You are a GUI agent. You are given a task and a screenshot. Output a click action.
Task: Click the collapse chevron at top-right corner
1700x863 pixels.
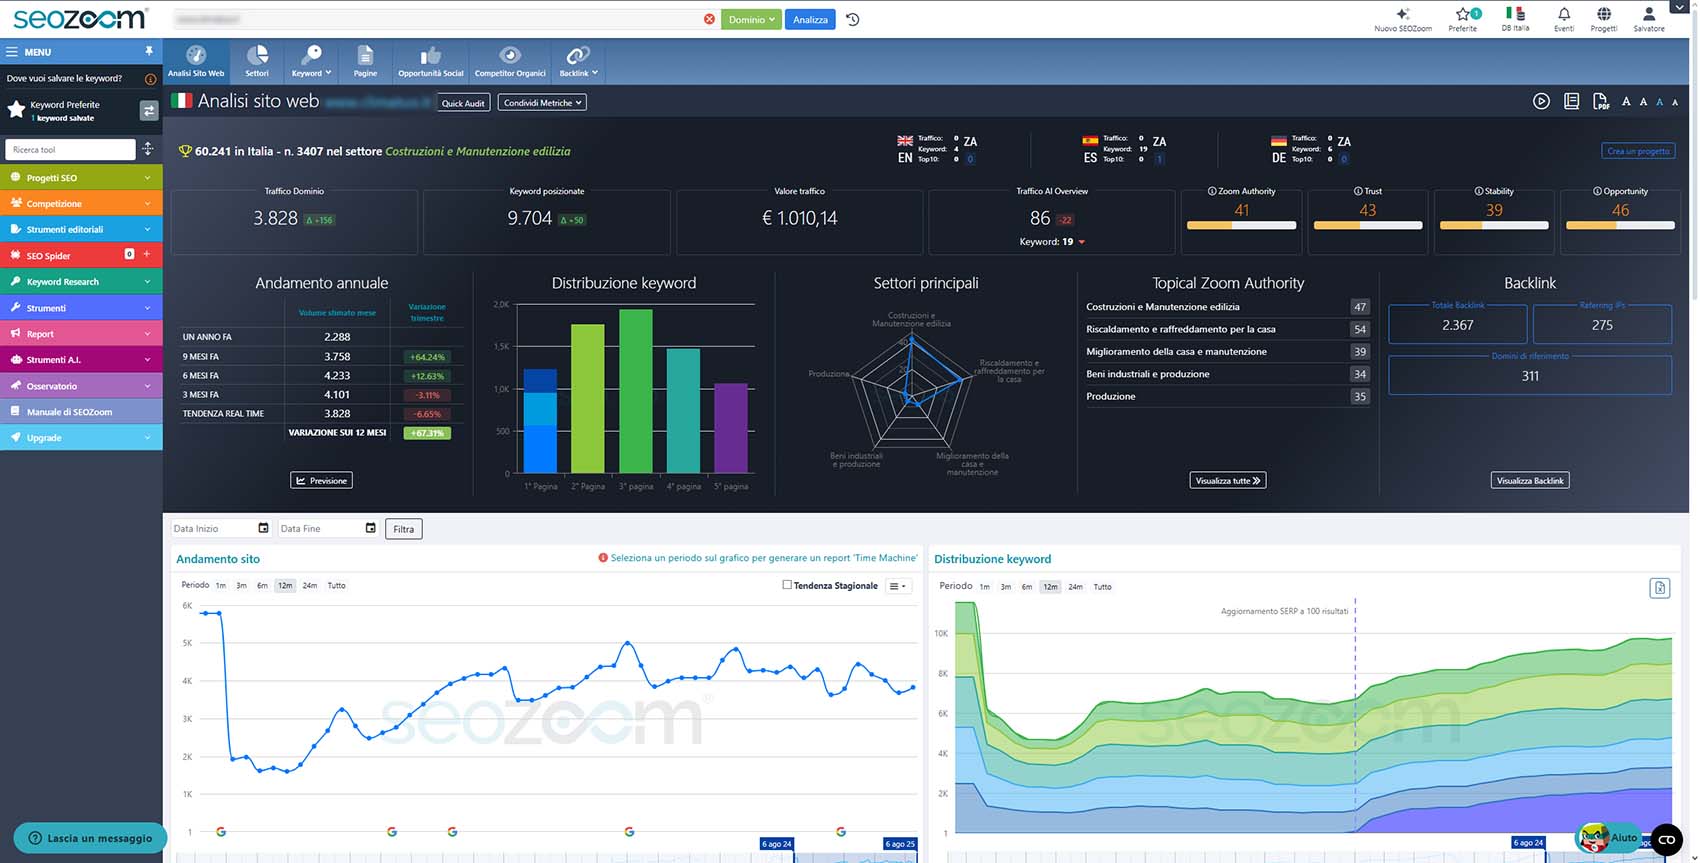(x=1682, y=8)
